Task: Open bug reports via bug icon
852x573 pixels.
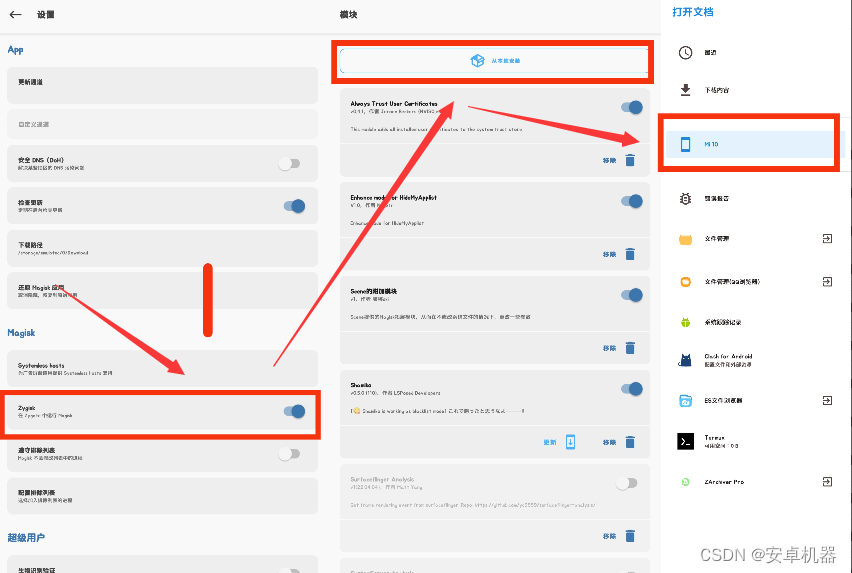Action: [x=685, y=199]
